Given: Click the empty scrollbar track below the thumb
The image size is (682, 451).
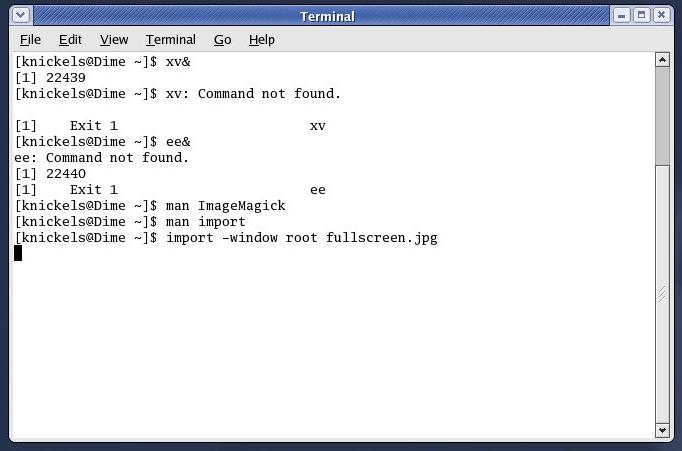Looking at the screenshot, I should tap(662, 294).
